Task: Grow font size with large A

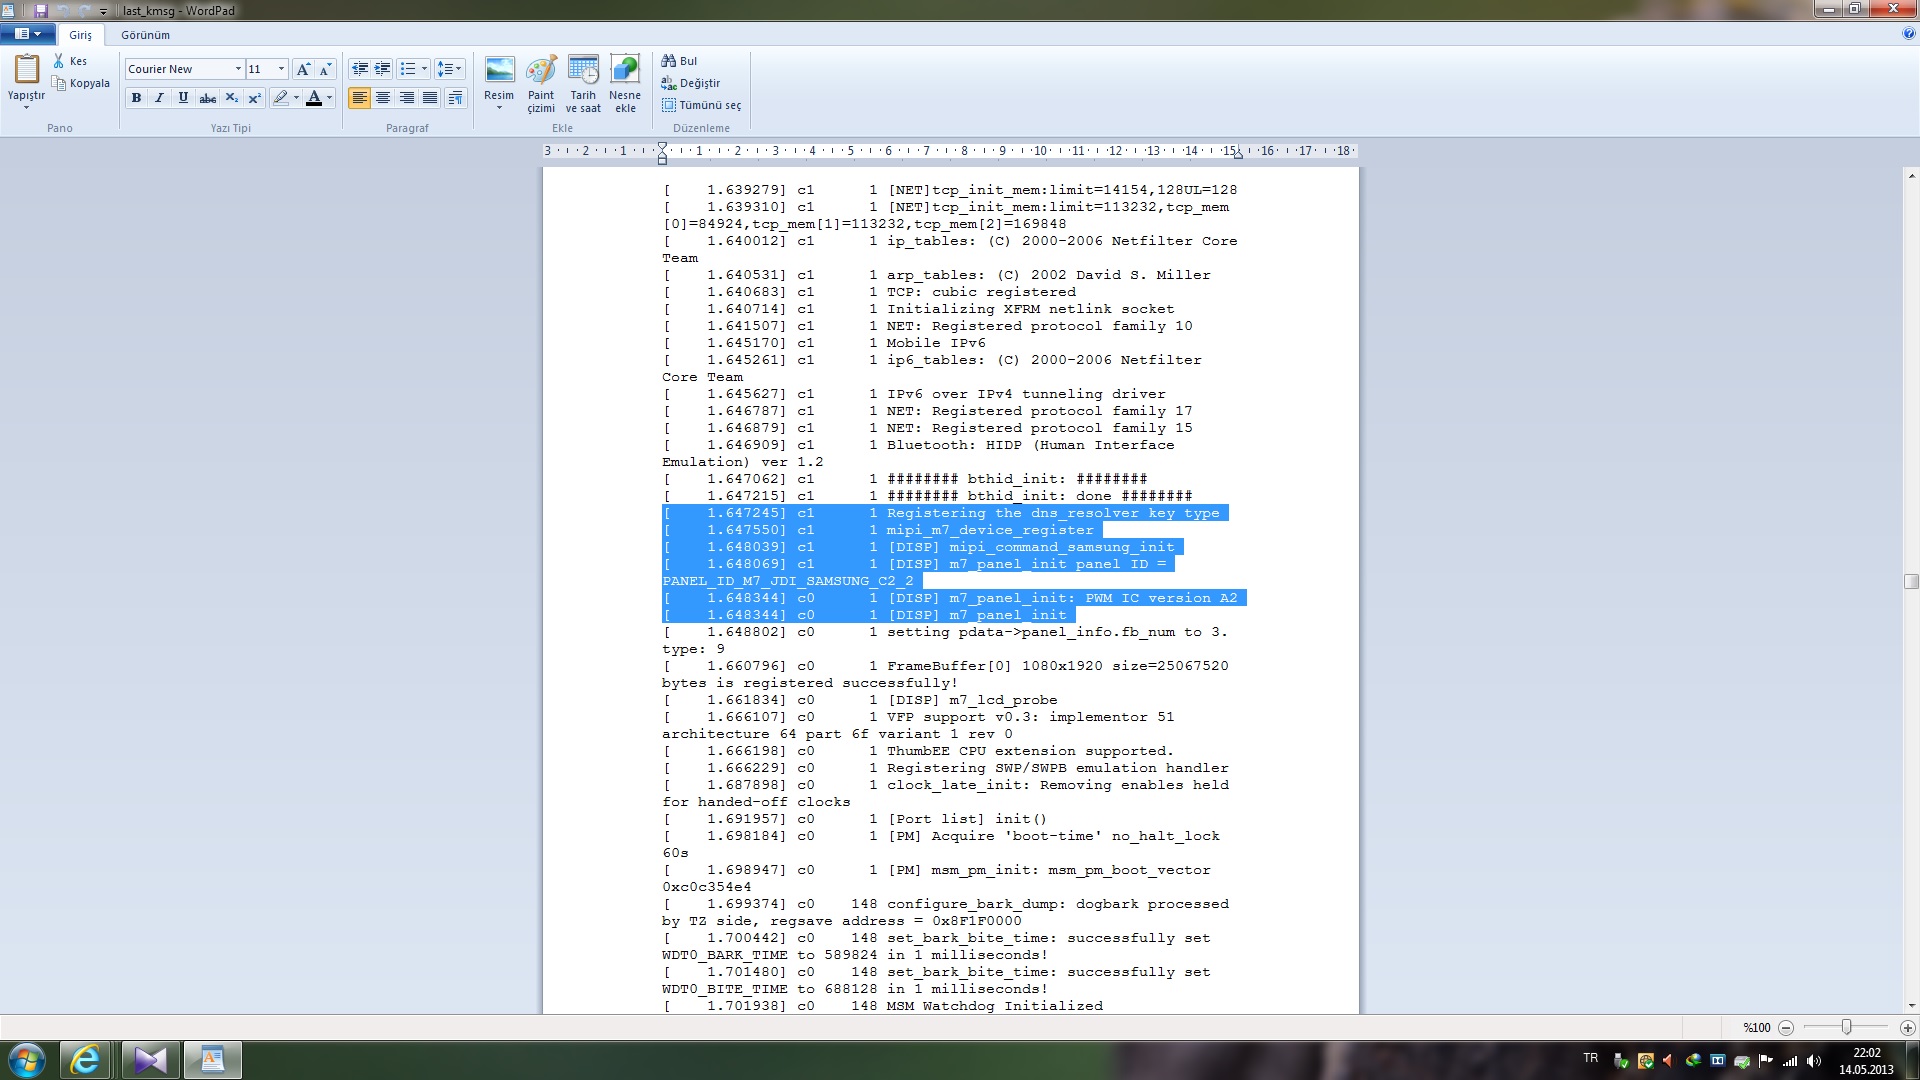Action: coord(303,69)
